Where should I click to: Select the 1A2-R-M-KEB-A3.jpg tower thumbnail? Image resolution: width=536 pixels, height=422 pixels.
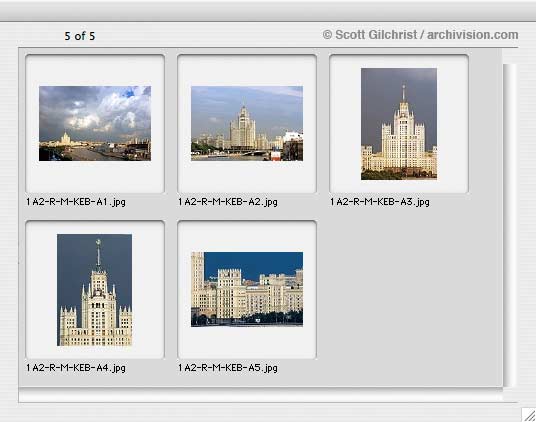tap(399, 124)
